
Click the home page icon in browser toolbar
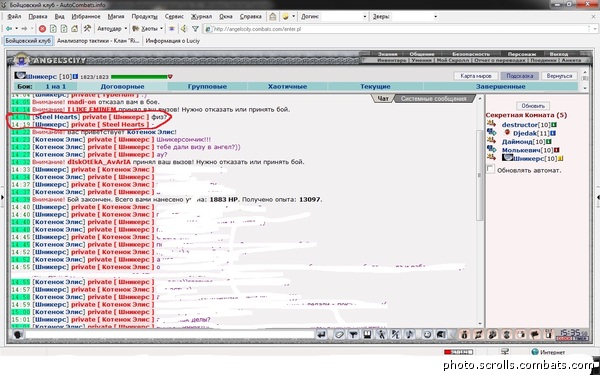[x=75, y=29]
